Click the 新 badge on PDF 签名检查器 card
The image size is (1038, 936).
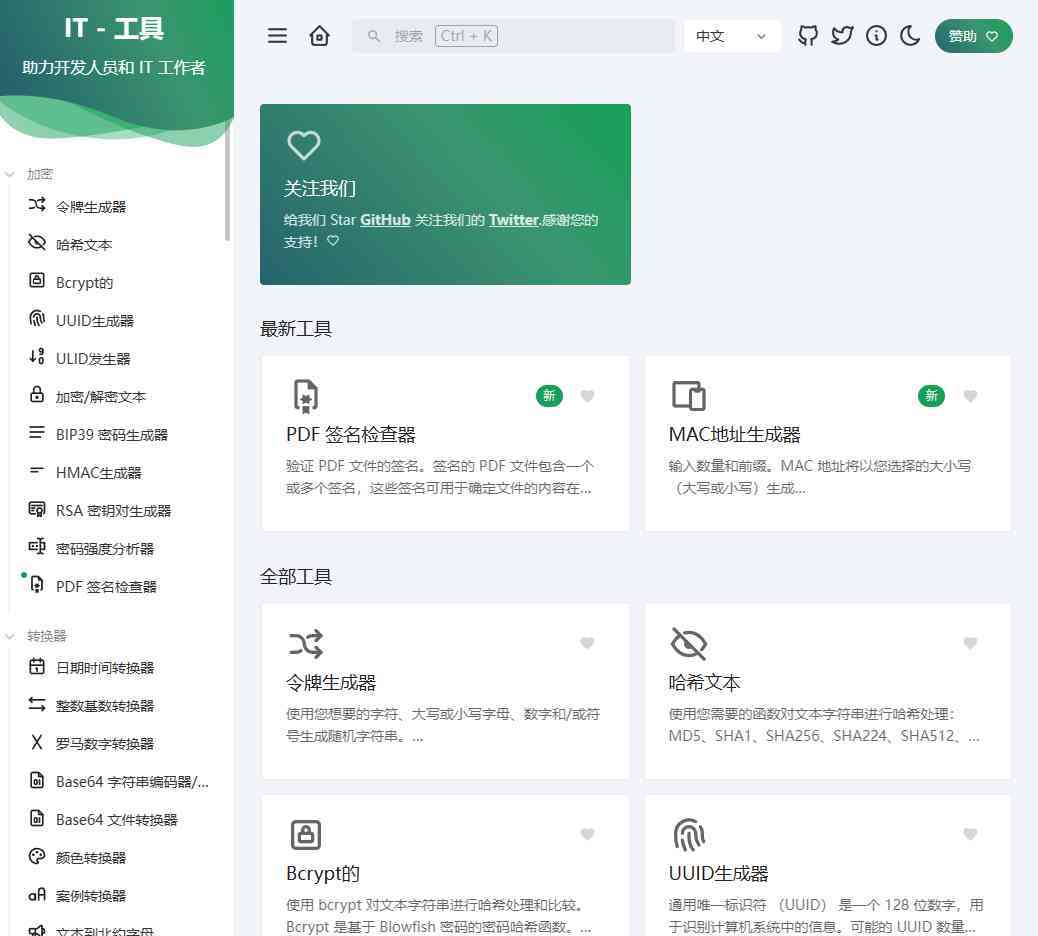click(x=549, y=396)
